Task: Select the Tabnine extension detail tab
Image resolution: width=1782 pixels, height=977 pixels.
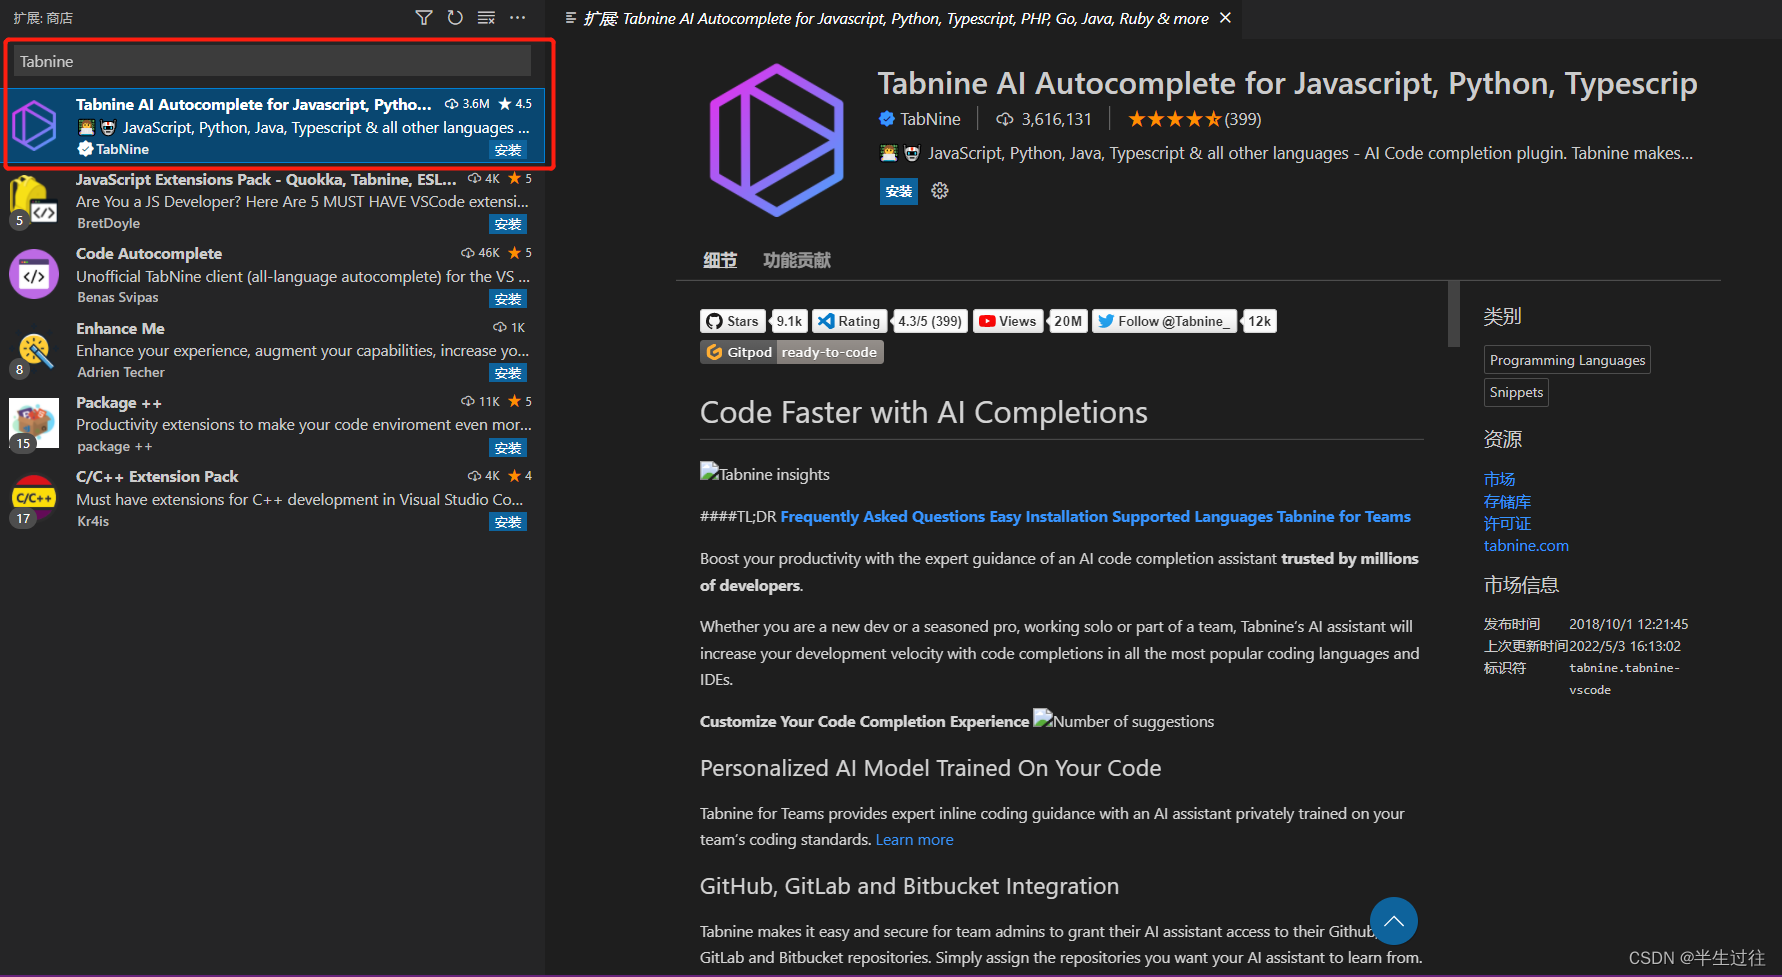Action: pyautogui.click(x=895, y=18)
